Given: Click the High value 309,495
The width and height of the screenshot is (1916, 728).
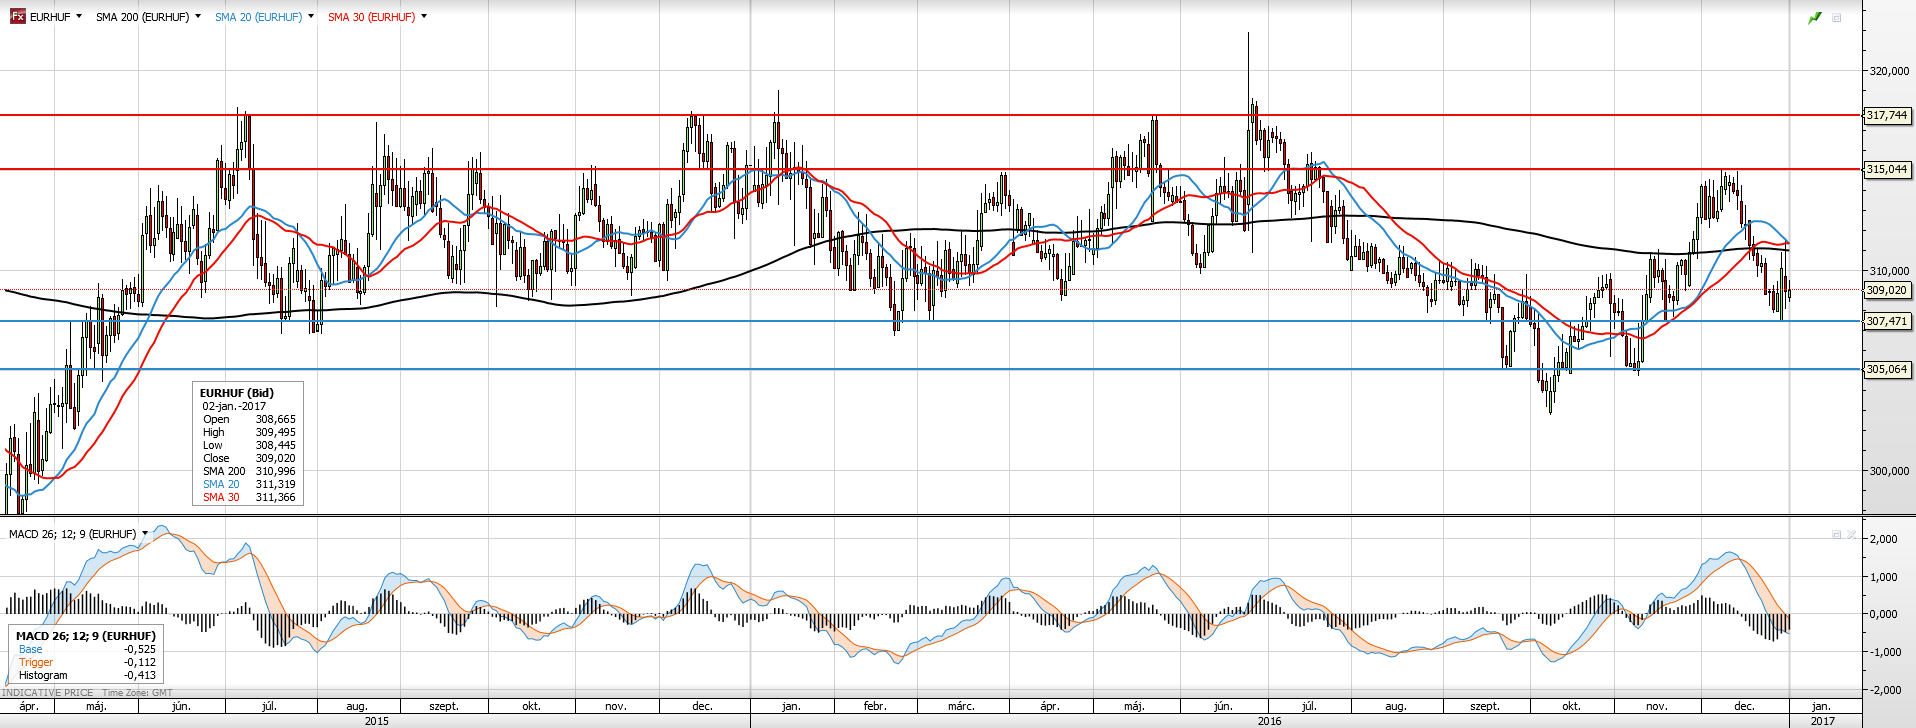Looking at the screenshot, I should click(x=275, y=432).
